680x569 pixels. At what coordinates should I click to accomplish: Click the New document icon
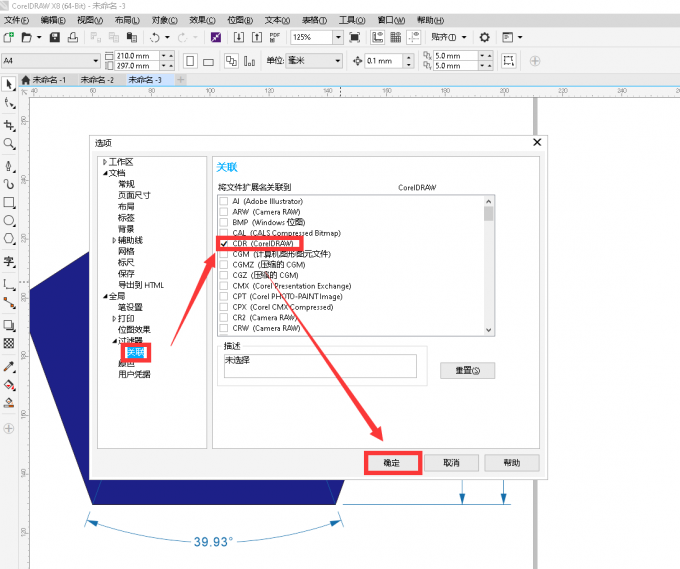click(x=8, y=37)
